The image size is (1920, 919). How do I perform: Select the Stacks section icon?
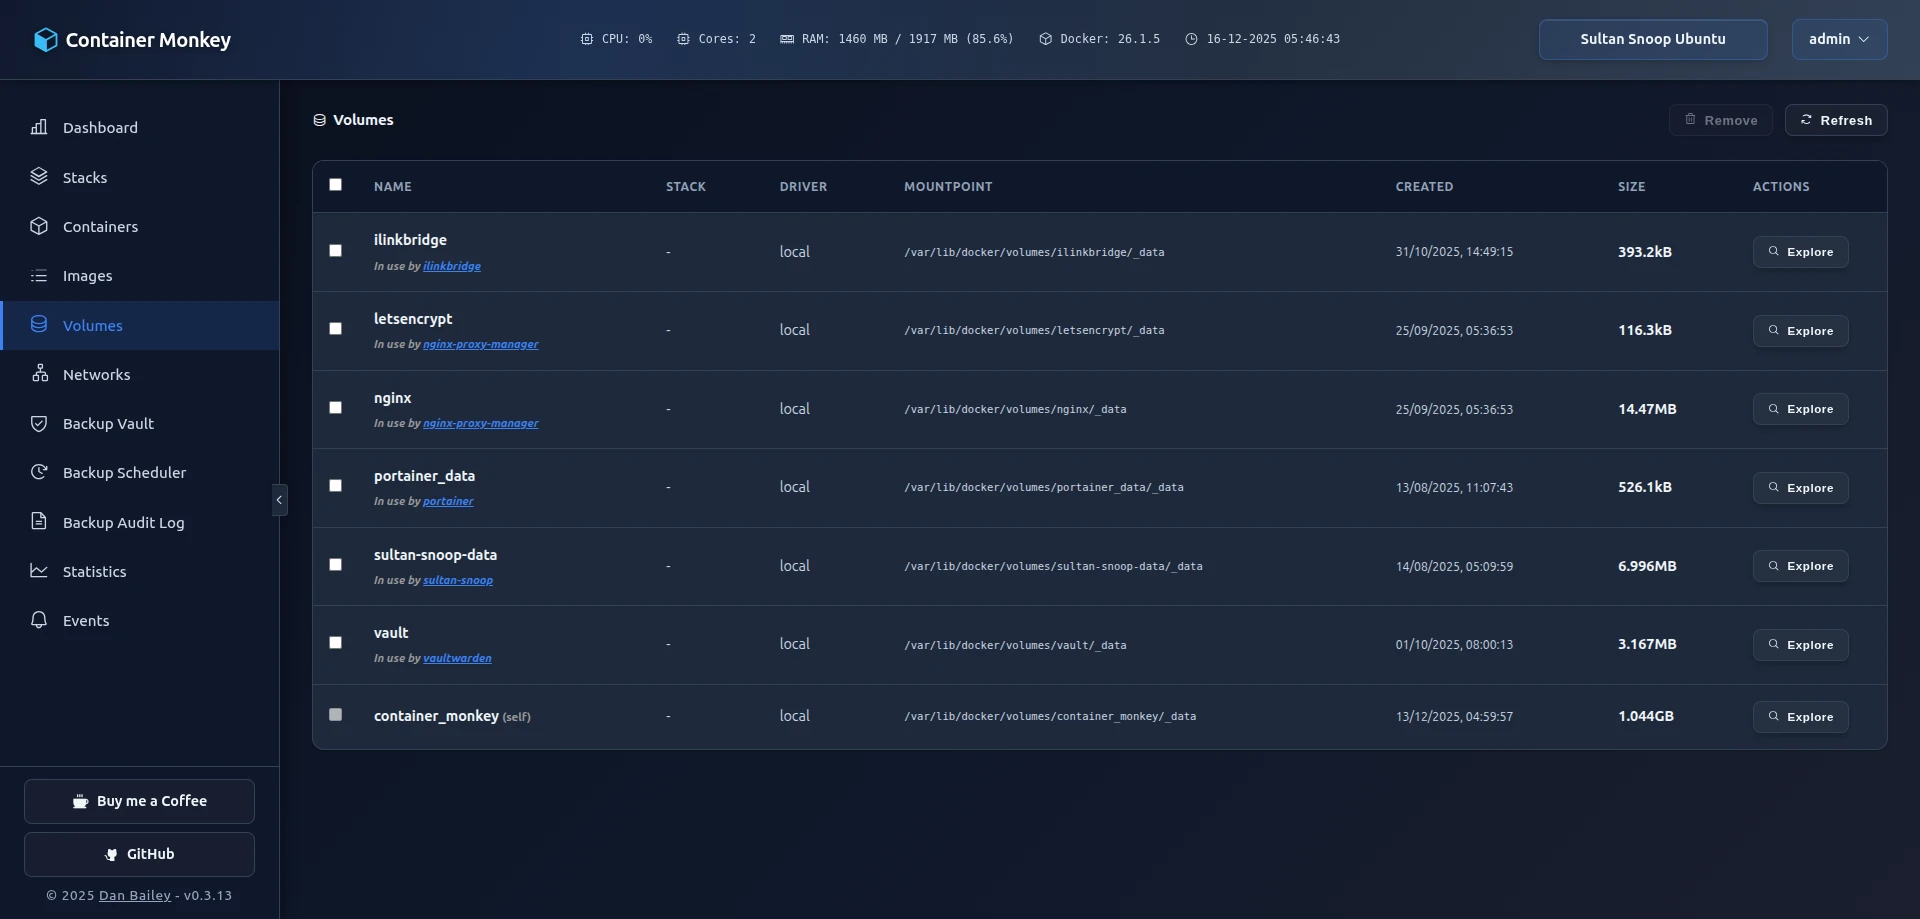pos(39,176)
